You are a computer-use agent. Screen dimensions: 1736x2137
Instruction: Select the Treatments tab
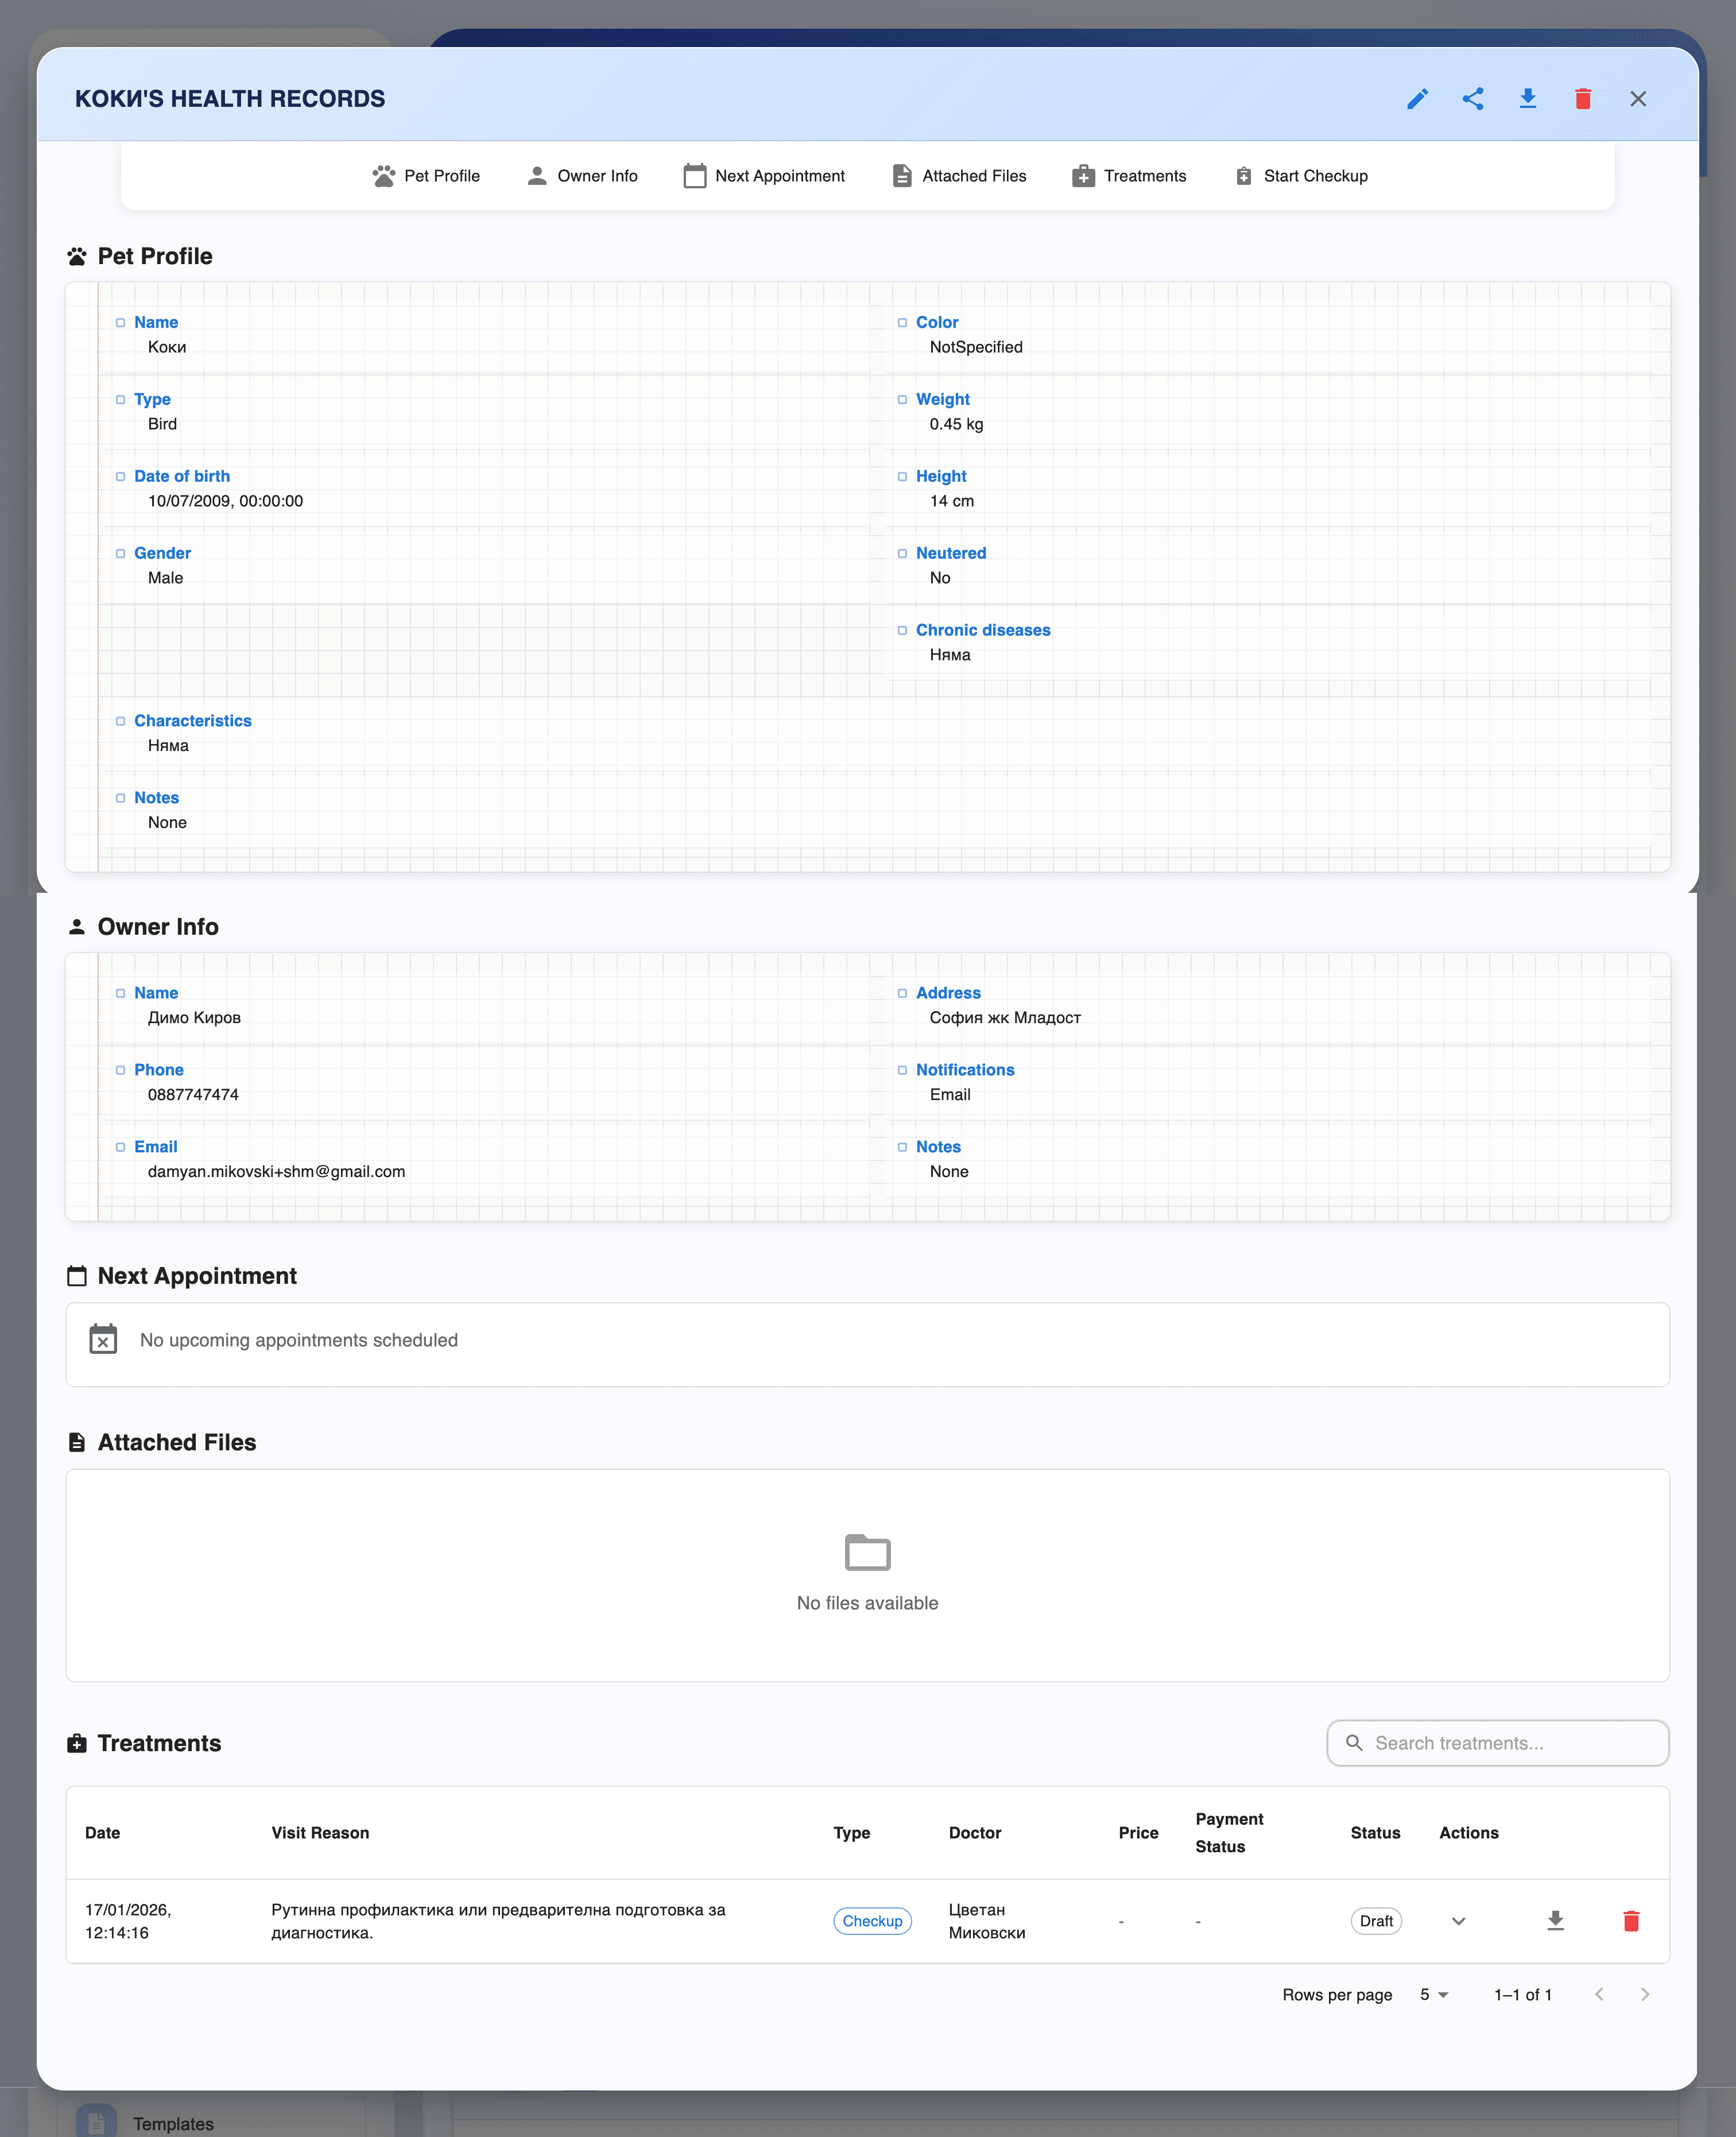pos(1129,176)
